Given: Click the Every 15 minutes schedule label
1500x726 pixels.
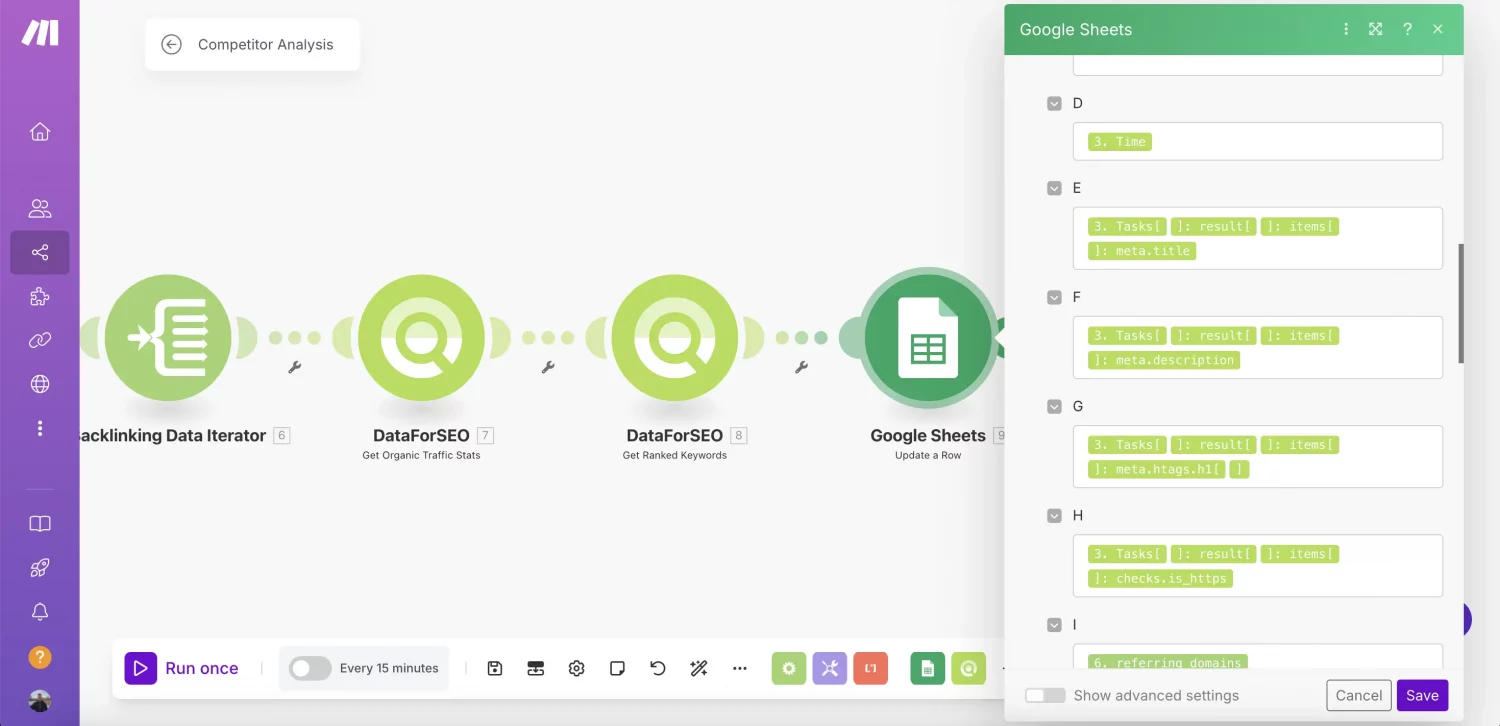Looking at the screenshot, I should 389,668.
